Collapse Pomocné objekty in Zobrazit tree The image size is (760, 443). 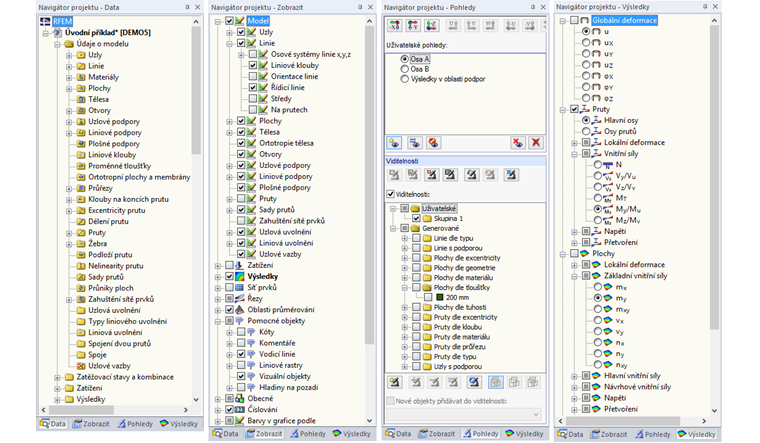(x=218, y=321)
